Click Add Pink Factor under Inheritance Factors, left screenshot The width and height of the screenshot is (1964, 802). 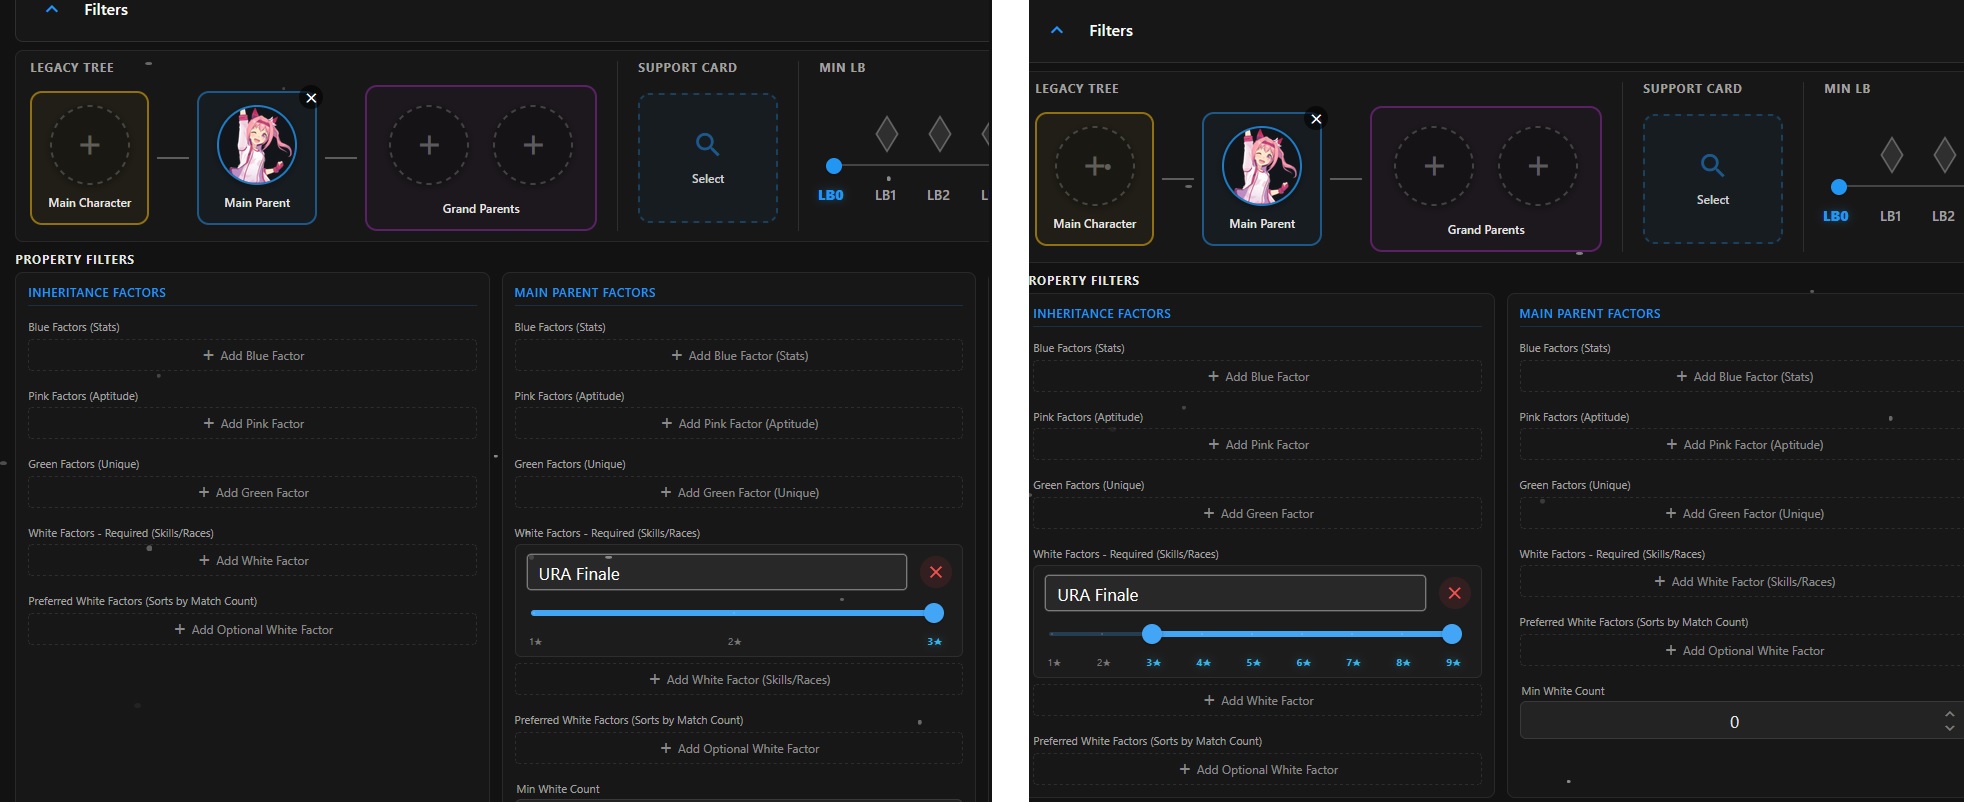coord(252,424)
